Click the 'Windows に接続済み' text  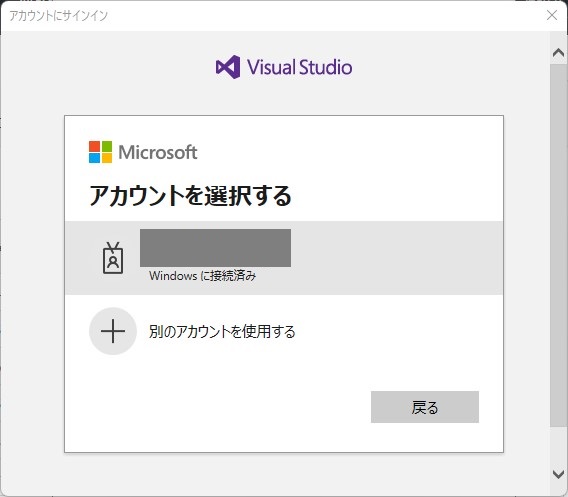(x=202, y=276)
